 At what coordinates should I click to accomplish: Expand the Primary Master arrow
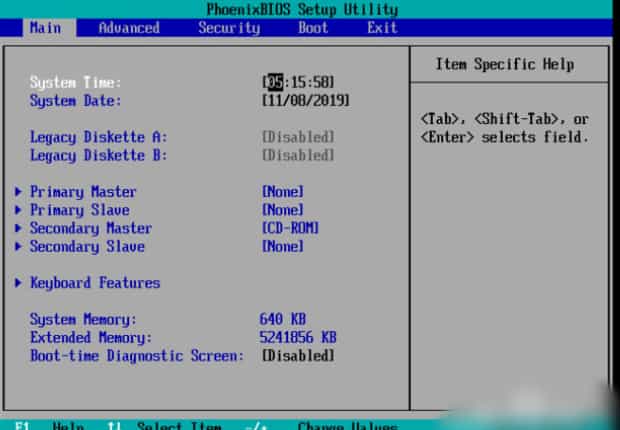point(18,192)
